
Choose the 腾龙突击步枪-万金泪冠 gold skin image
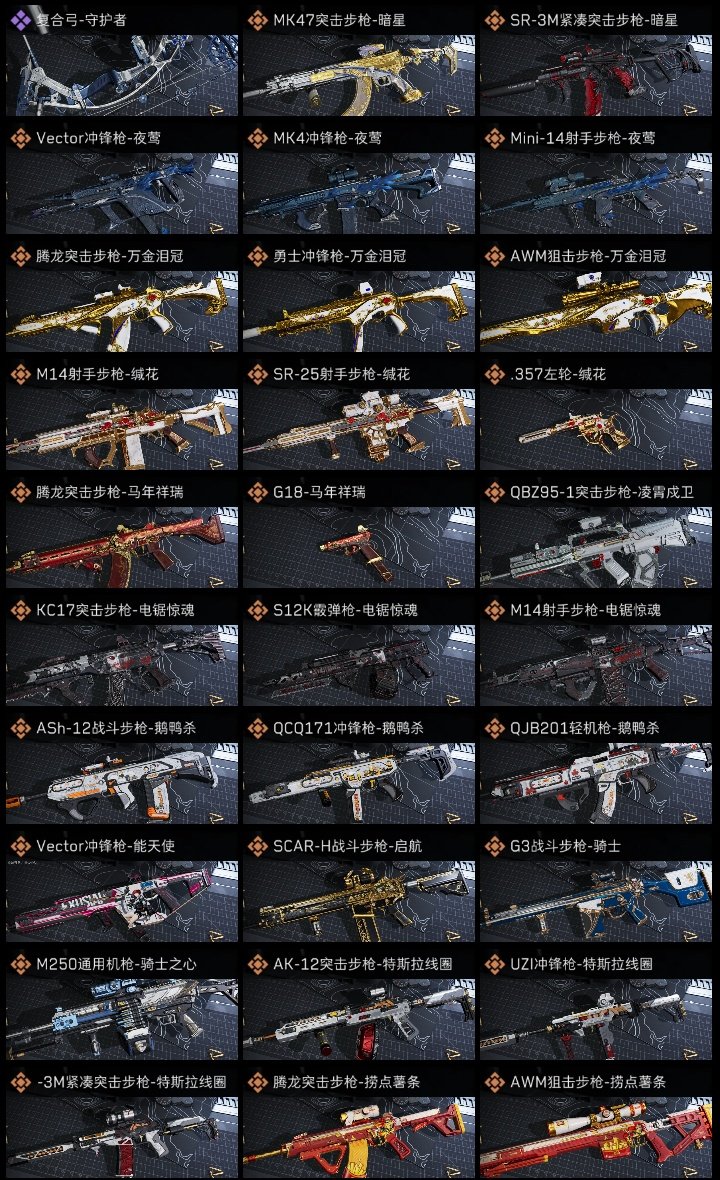pyautogui.click(x=122, y=312)
